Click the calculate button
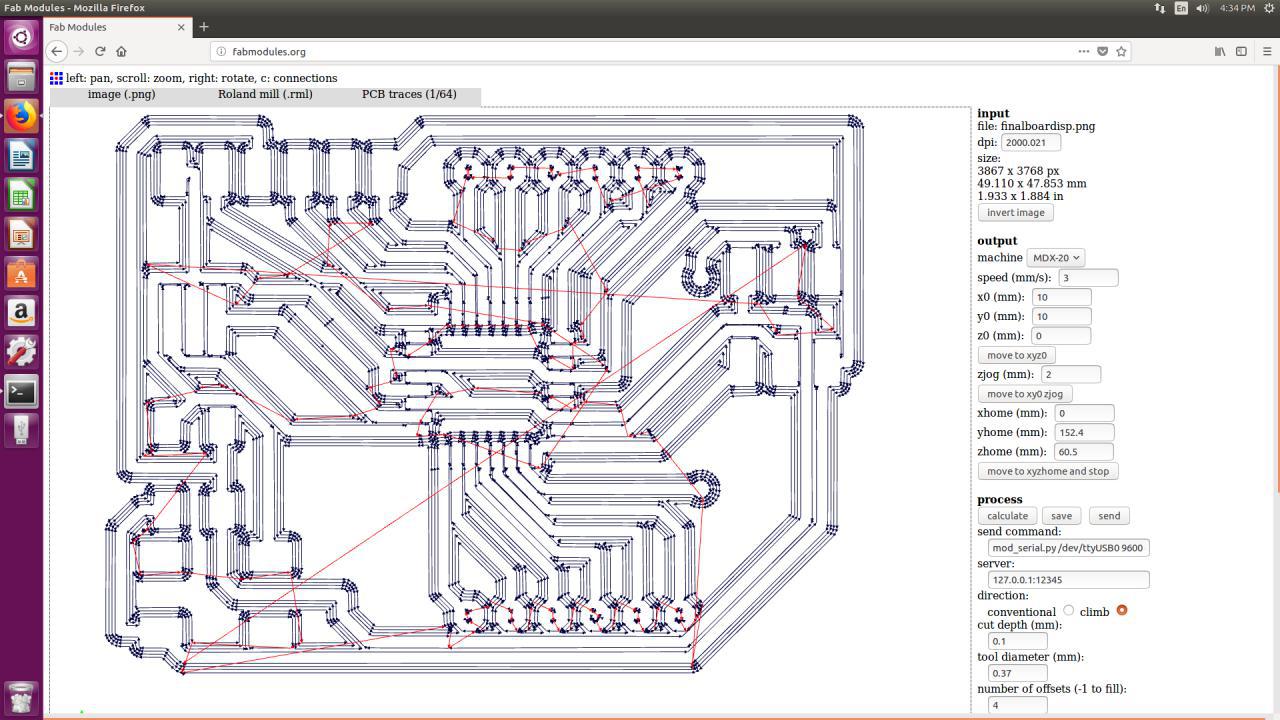The image size is (1280, 720). tap(1007, 516)
